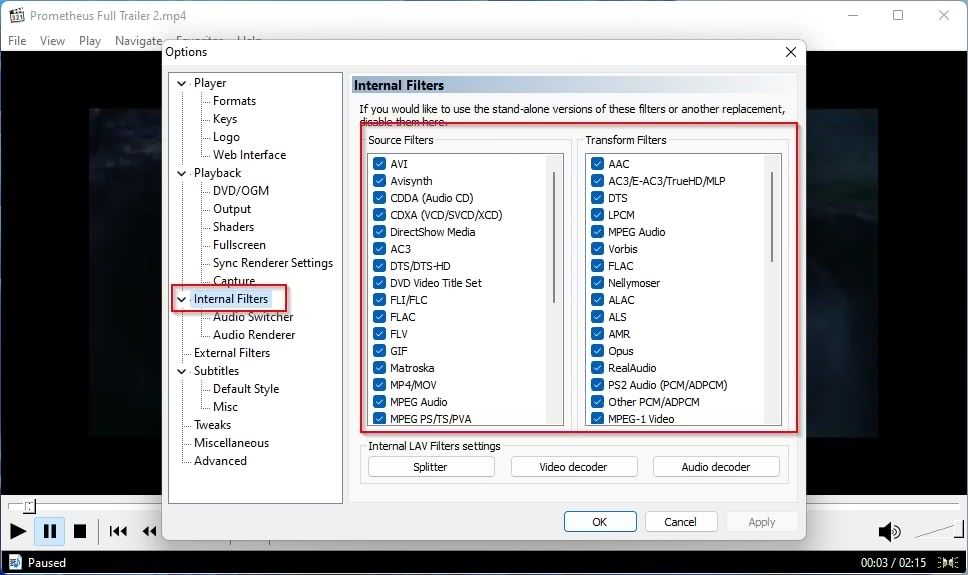This screenshot has width=968, height=575.
Task: Uncheck the Avisynth source filter
Action: pos(380,181)
